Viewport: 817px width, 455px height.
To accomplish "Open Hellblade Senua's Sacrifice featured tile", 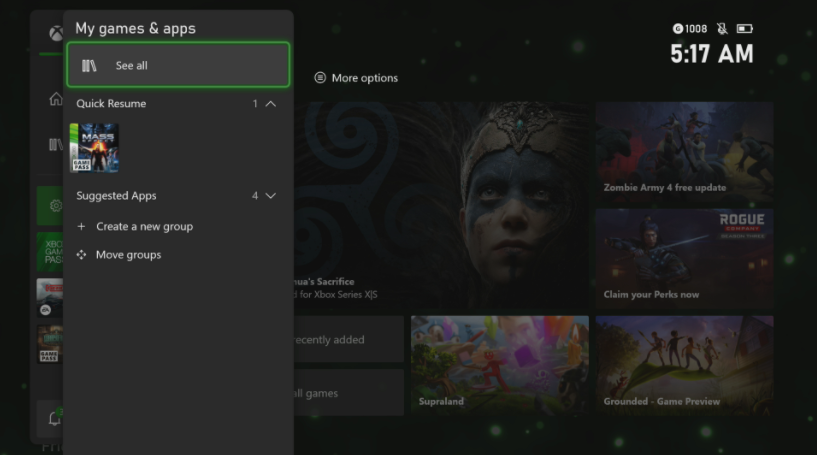I will [x=442, y=205].
